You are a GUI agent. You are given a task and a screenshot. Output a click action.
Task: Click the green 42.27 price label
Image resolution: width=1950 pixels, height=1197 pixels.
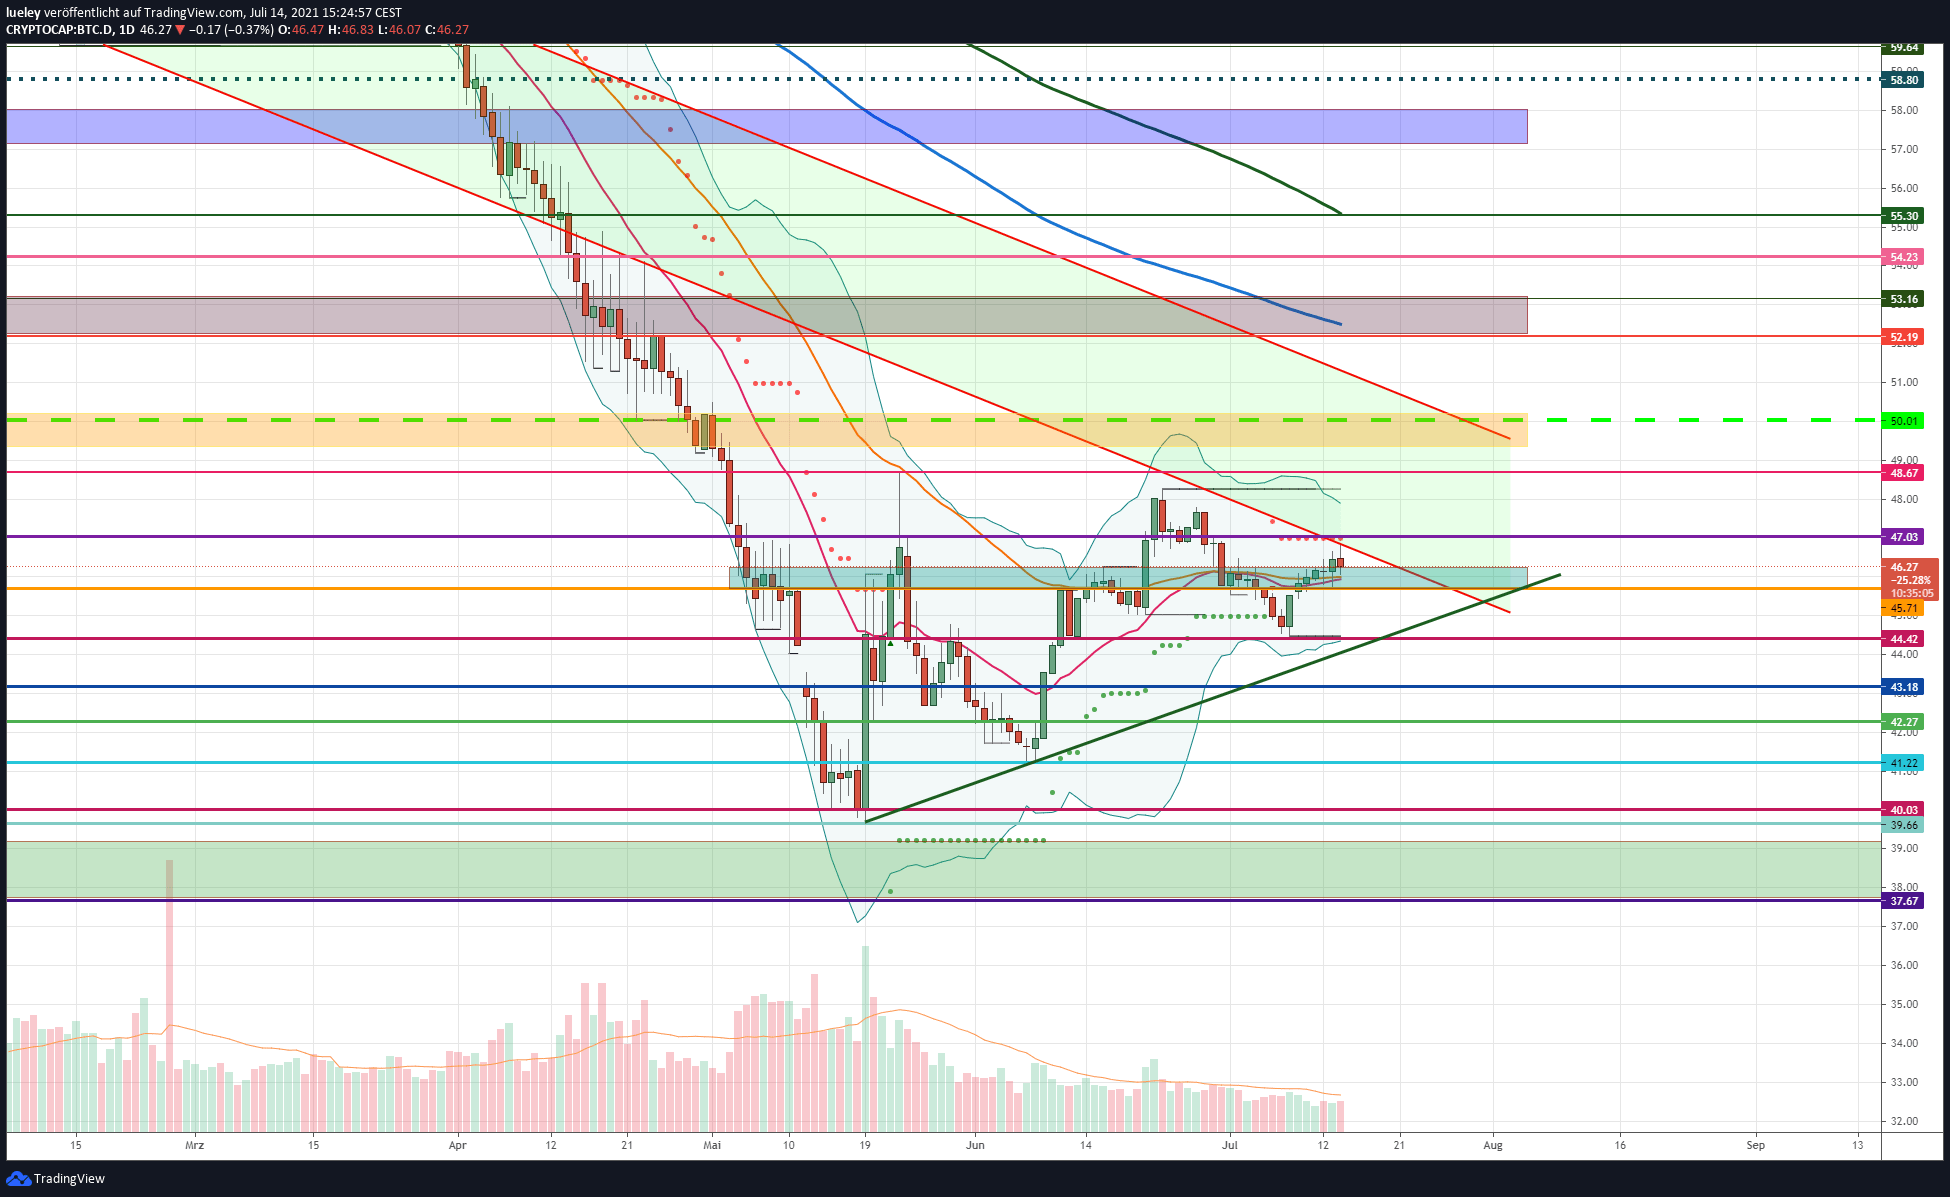[x=1904, y=722]
